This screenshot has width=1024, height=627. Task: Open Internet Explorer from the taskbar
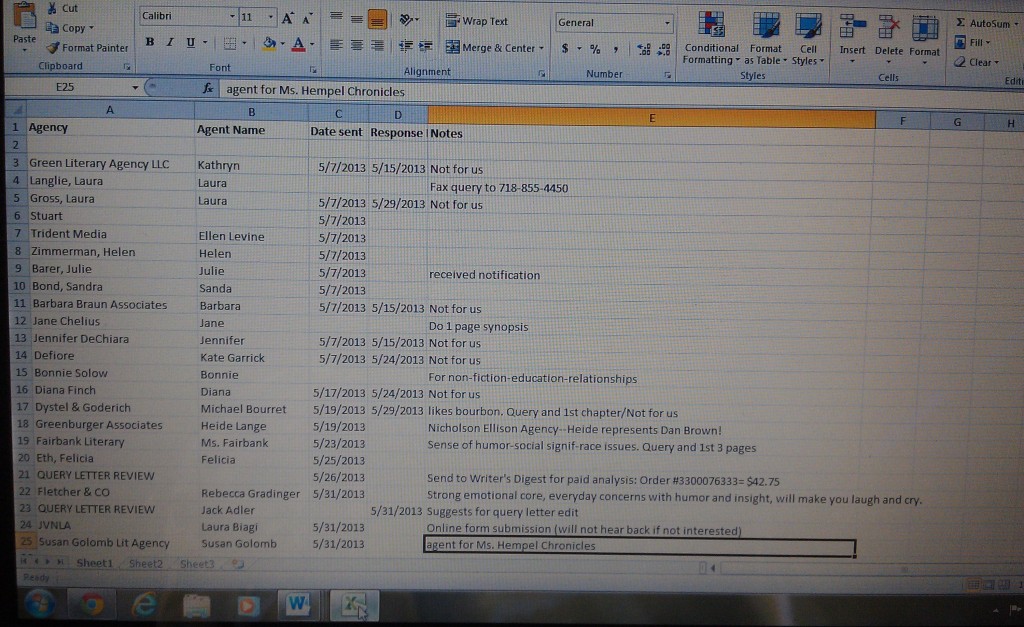pos(144,605)
